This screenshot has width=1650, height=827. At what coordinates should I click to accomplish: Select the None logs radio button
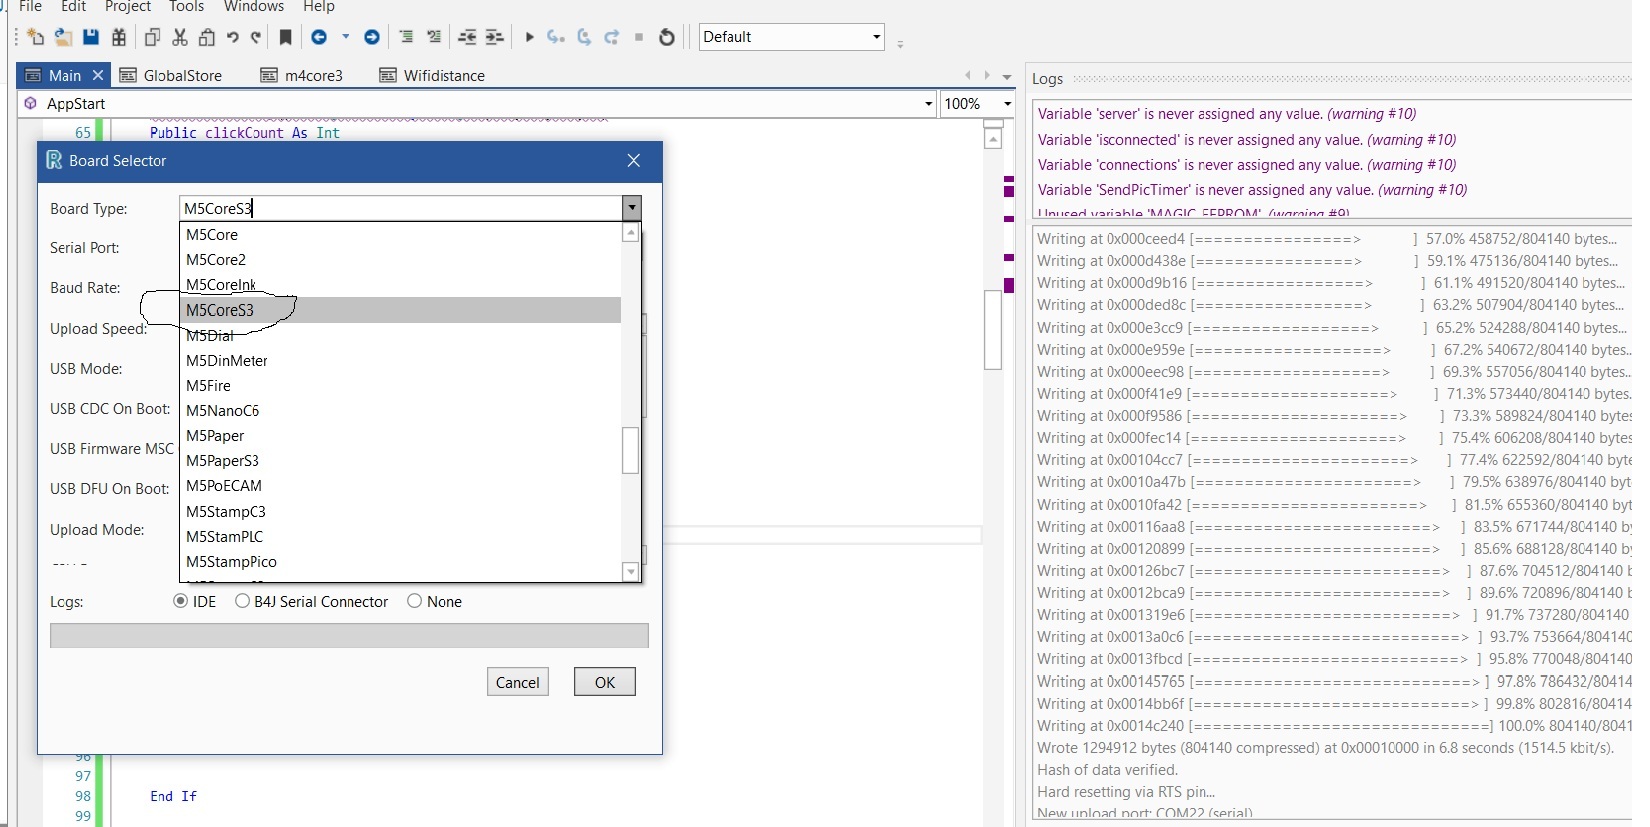tap(415, 601)
